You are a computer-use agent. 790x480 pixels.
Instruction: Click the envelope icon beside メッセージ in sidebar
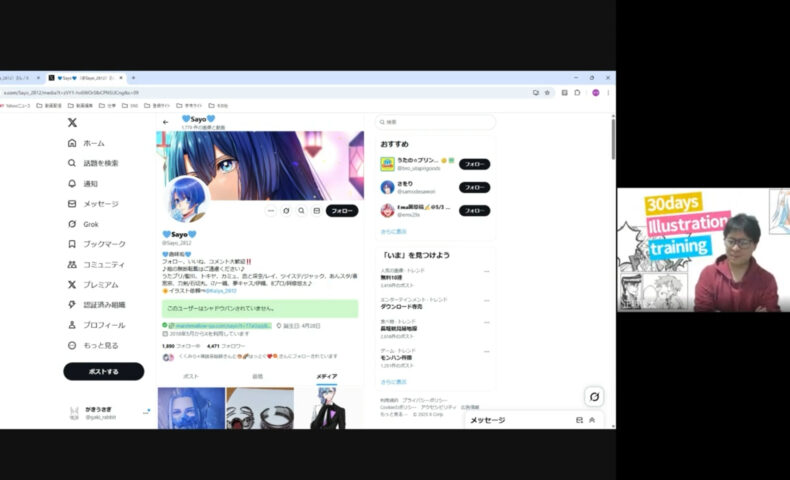(x=72, y=203)
